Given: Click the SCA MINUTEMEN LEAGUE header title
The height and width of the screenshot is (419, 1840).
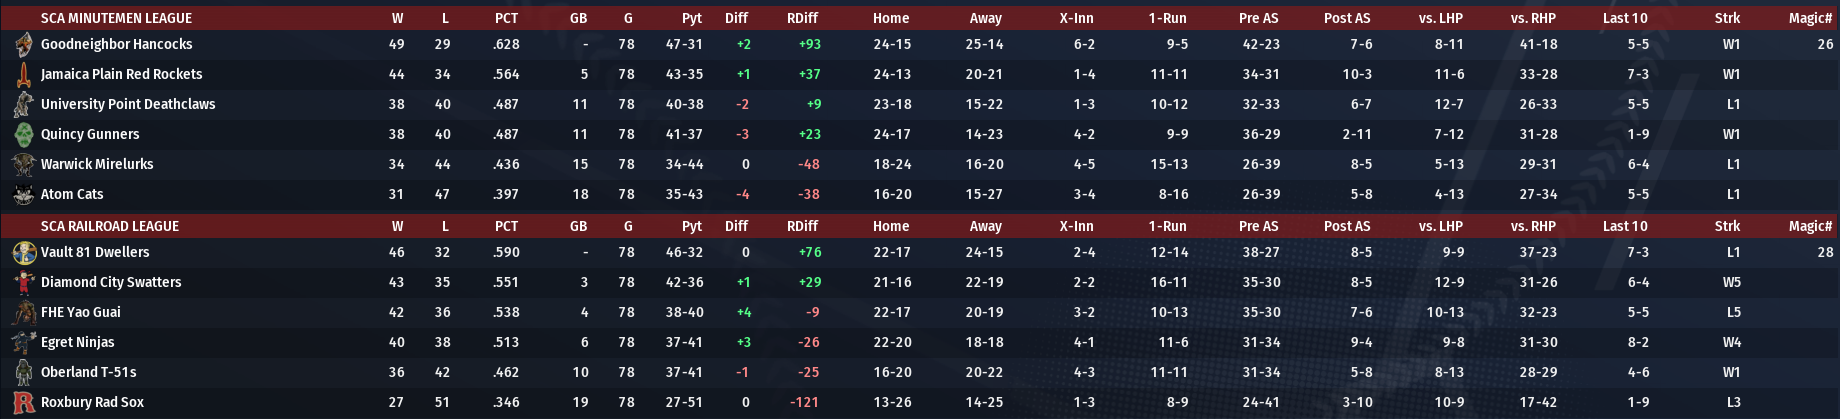Looking at the screenshot, I should tap(116, 18).
